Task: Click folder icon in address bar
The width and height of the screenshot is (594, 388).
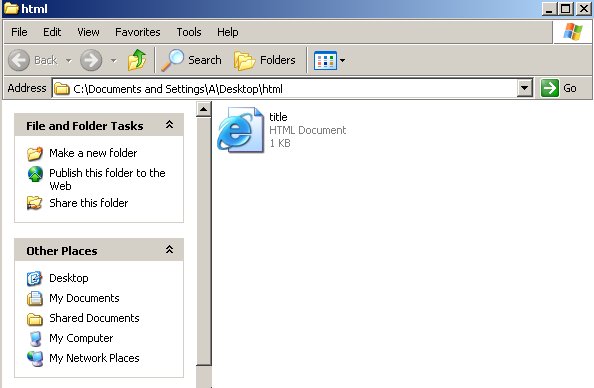Action: click(62, 89)
